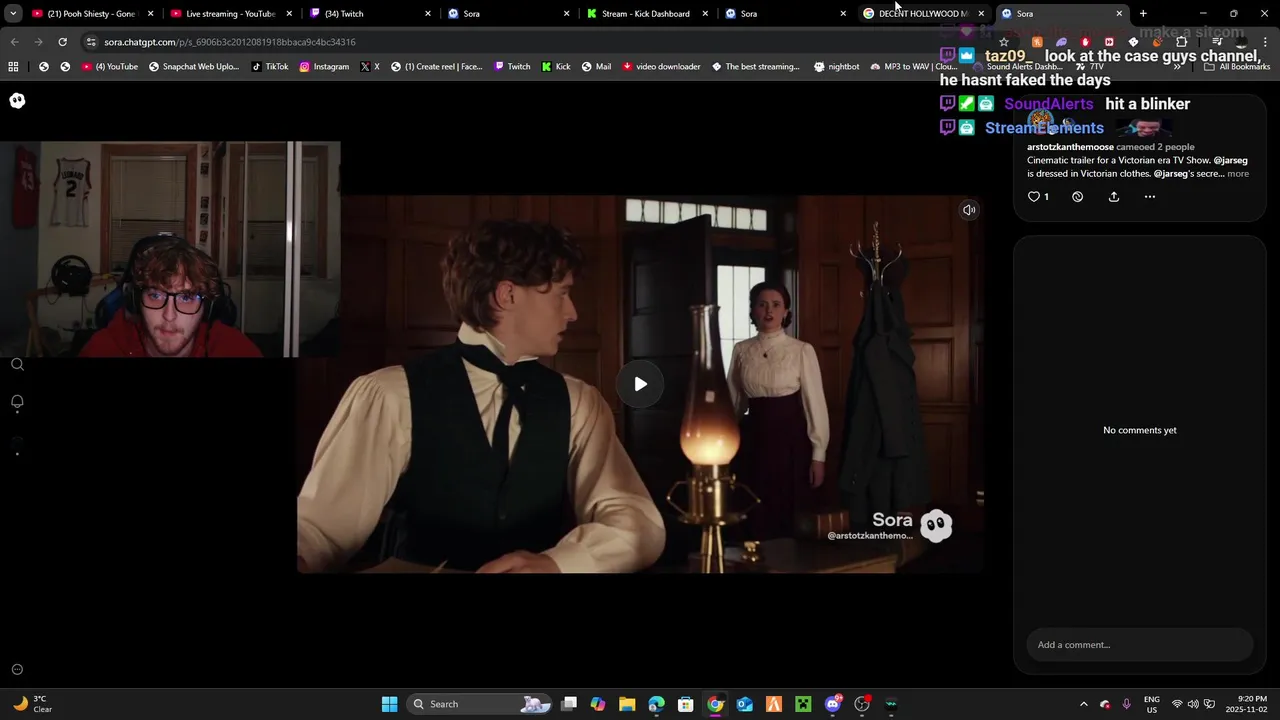Open microphone tray icon
This screenshot has height=720, width=1280.
(1127, 704)
